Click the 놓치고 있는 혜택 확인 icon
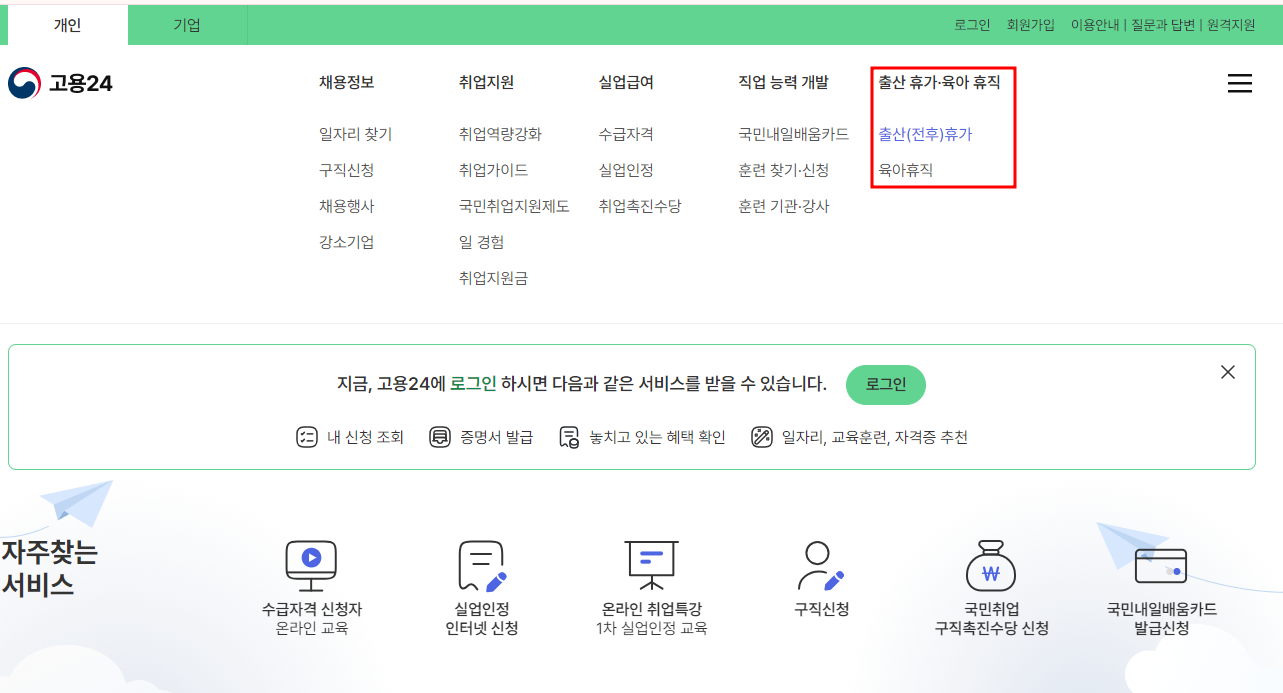 (568, 437)
